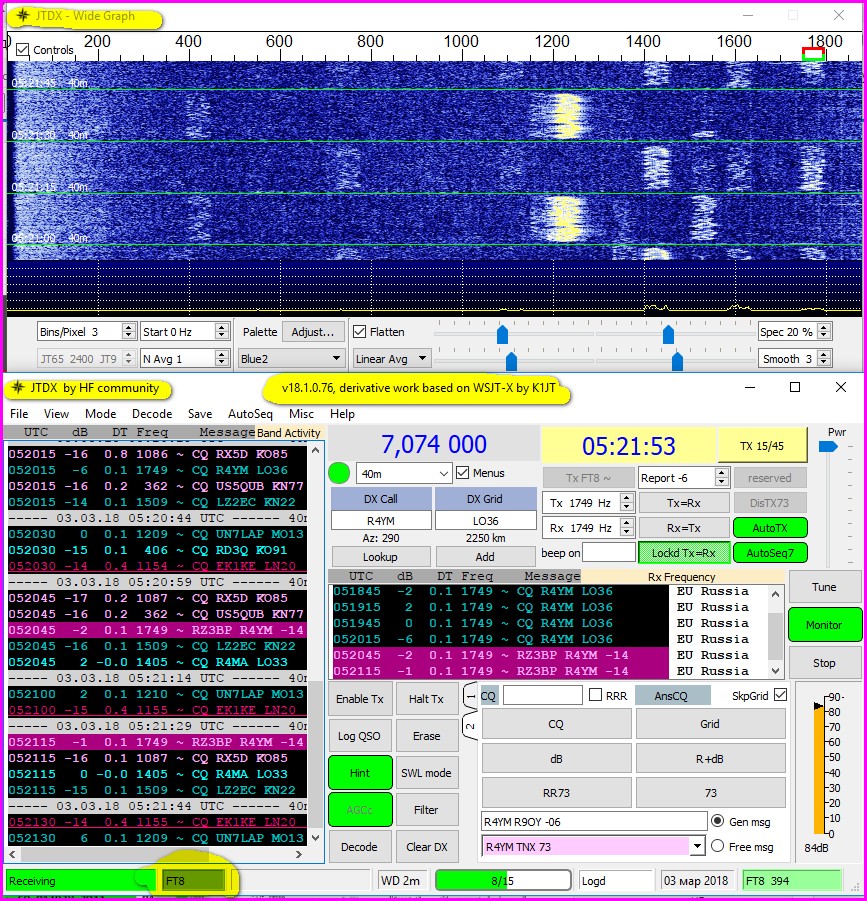Adjust the Pwr slider handle
This screenshot has height=901, width=867.
pos(826,447)
